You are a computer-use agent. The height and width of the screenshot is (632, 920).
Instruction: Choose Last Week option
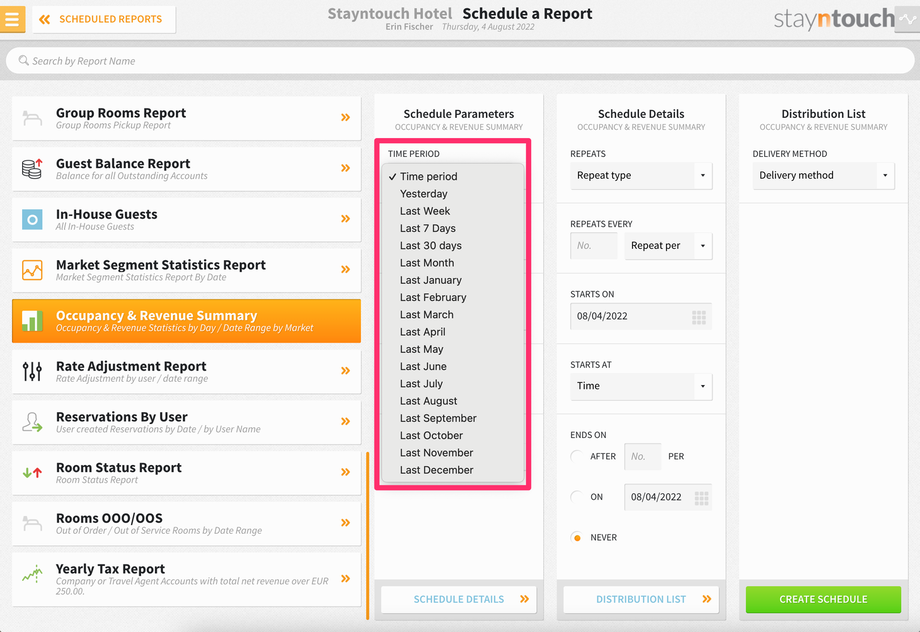point(452,211)
